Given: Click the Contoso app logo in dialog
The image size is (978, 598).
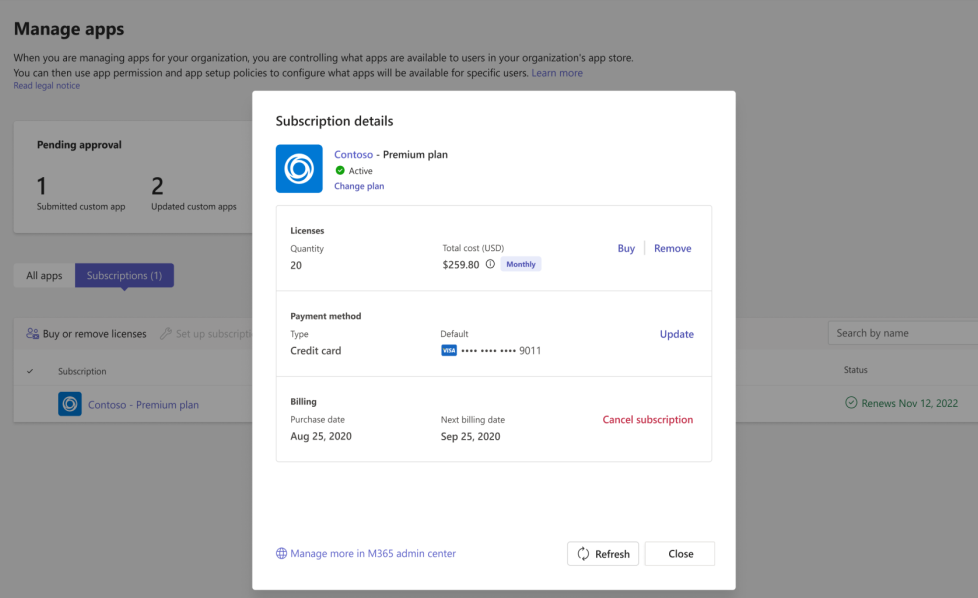Looking at the screenshot, I should pos(299,169).
